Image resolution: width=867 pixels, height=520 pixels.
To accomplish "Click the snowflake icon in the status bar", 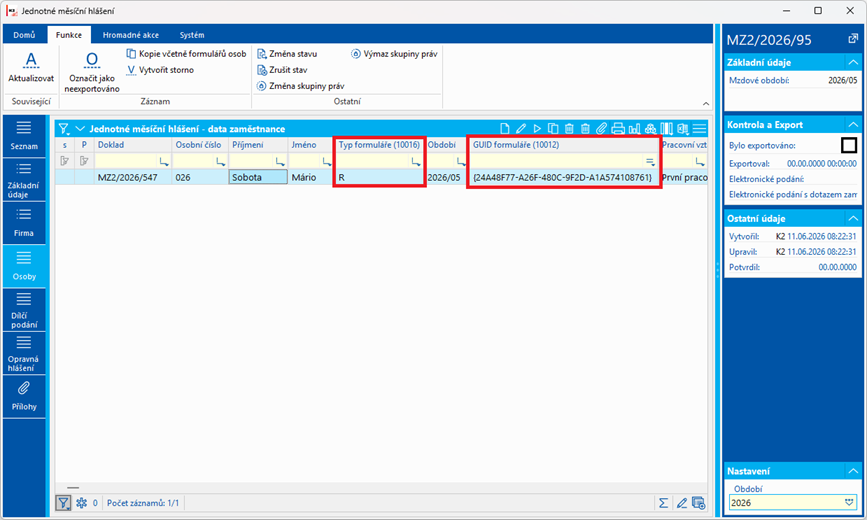I will tap(81, 503).
